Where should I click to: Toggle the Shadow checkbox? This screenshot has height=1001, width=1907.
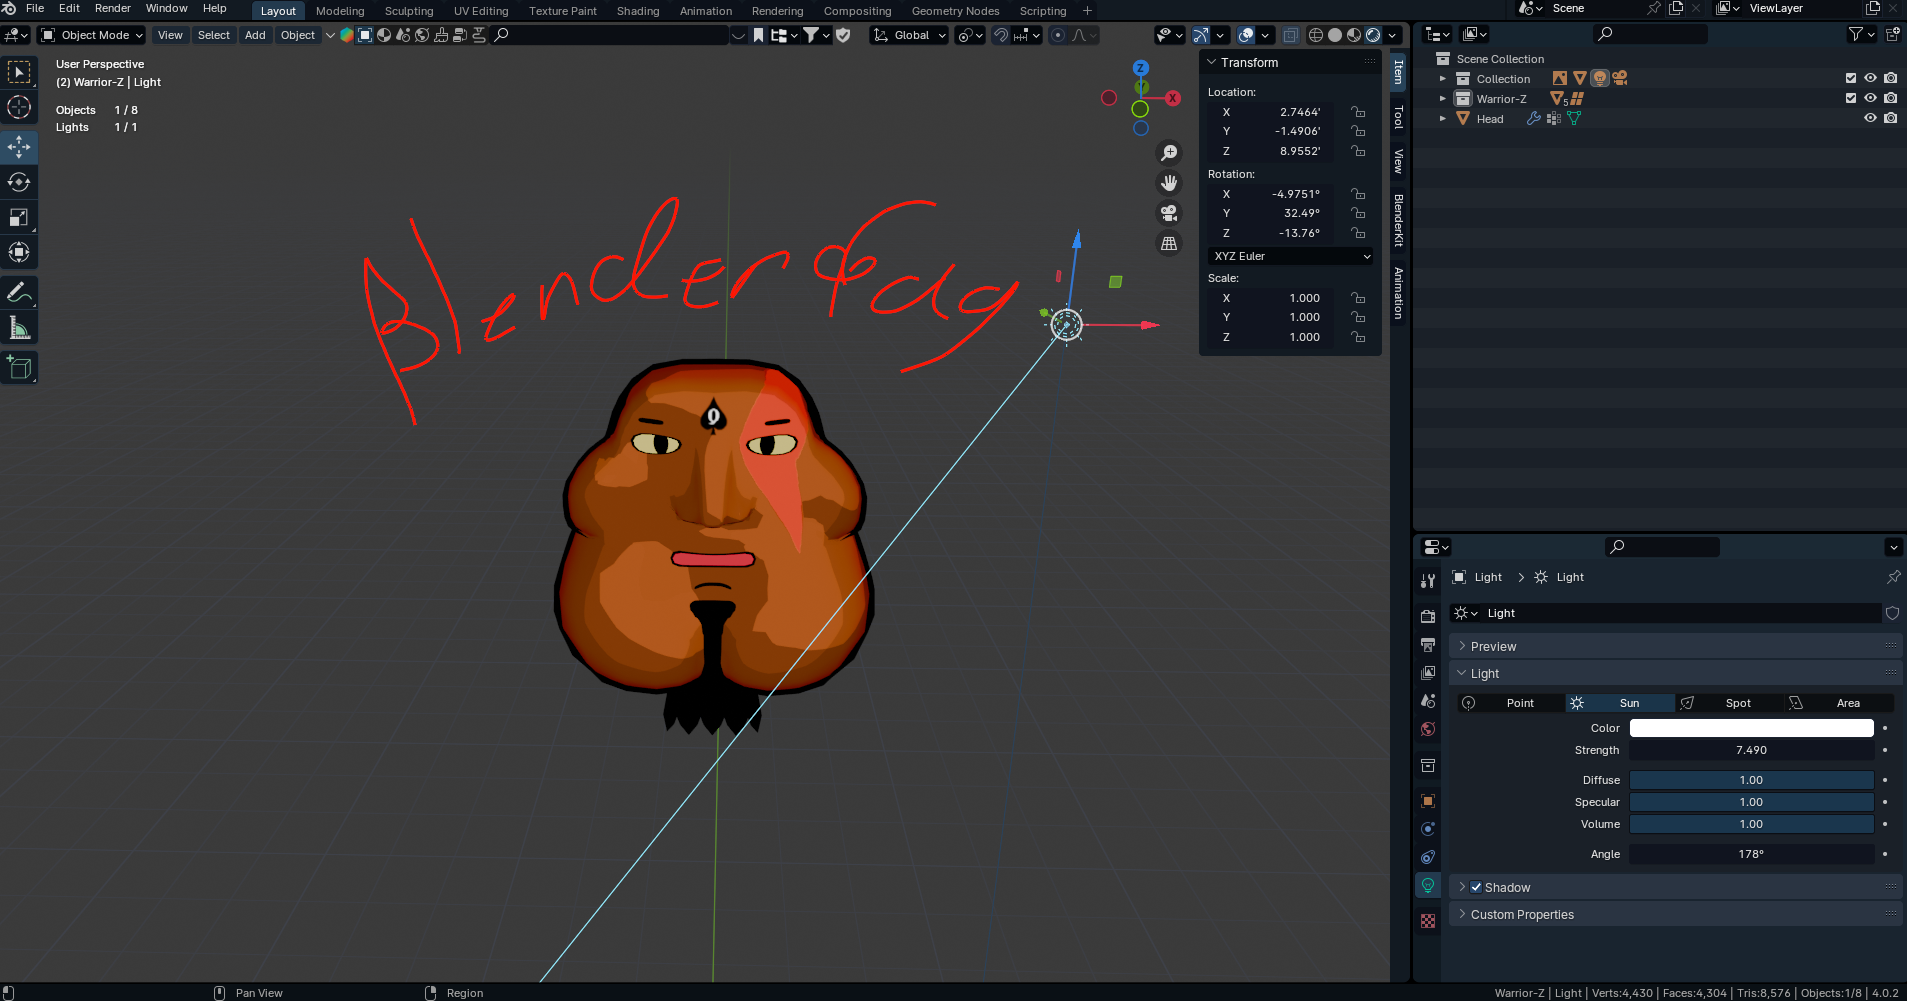tap(1476, 887)
